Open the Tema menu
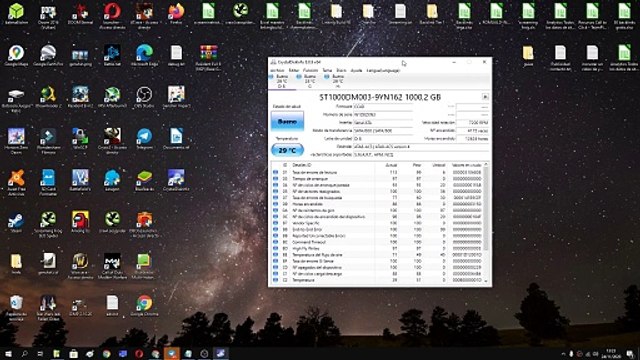The height and width of the screenshot is (360, 640). (327, 71)
